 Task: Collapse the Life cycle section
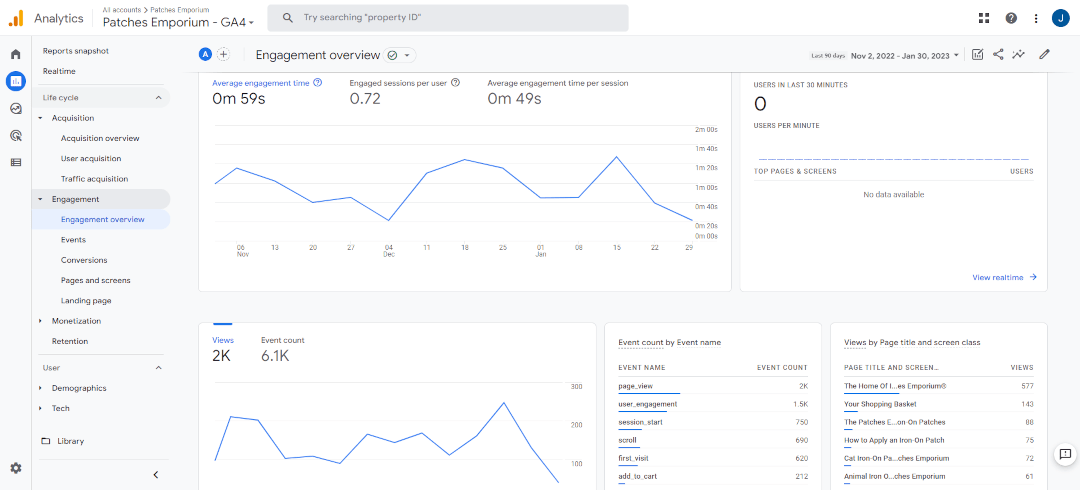(x=158, y=98)
